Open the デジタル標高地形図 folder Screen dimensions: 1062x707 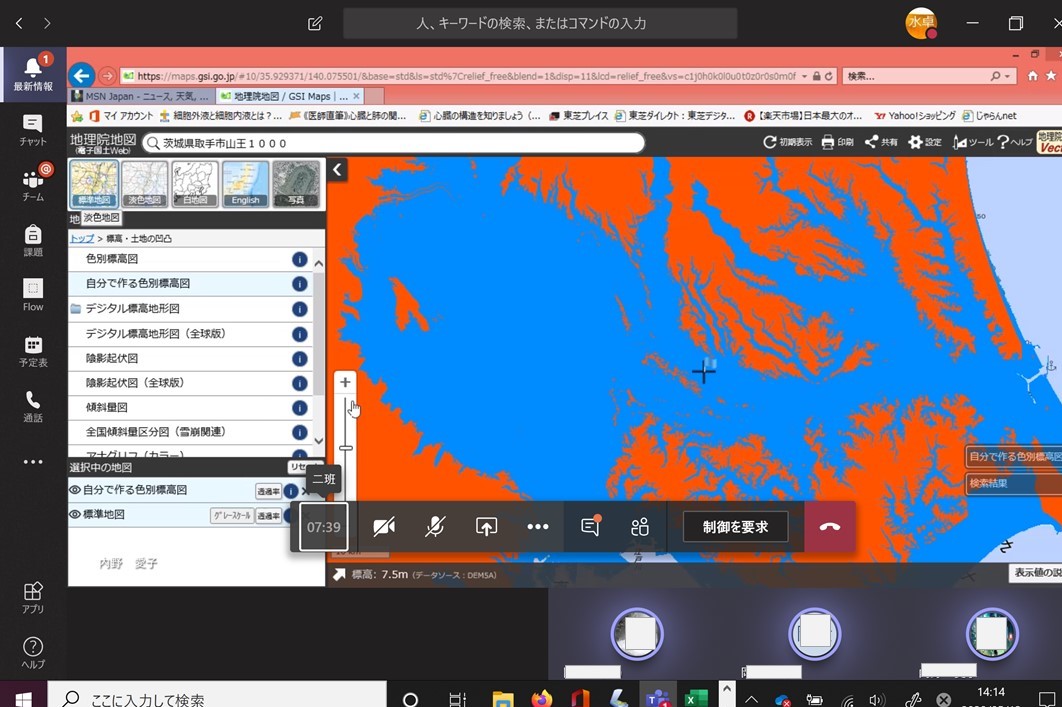pos(190,309)
